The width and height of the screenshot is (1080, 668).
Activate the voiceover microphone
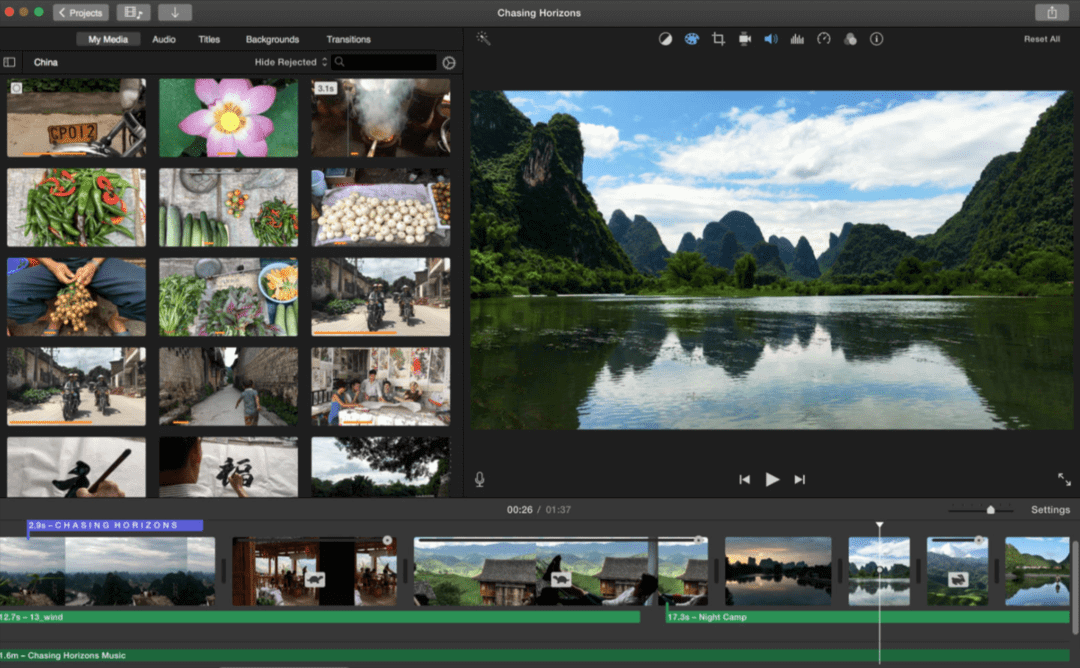click(478, 479)
